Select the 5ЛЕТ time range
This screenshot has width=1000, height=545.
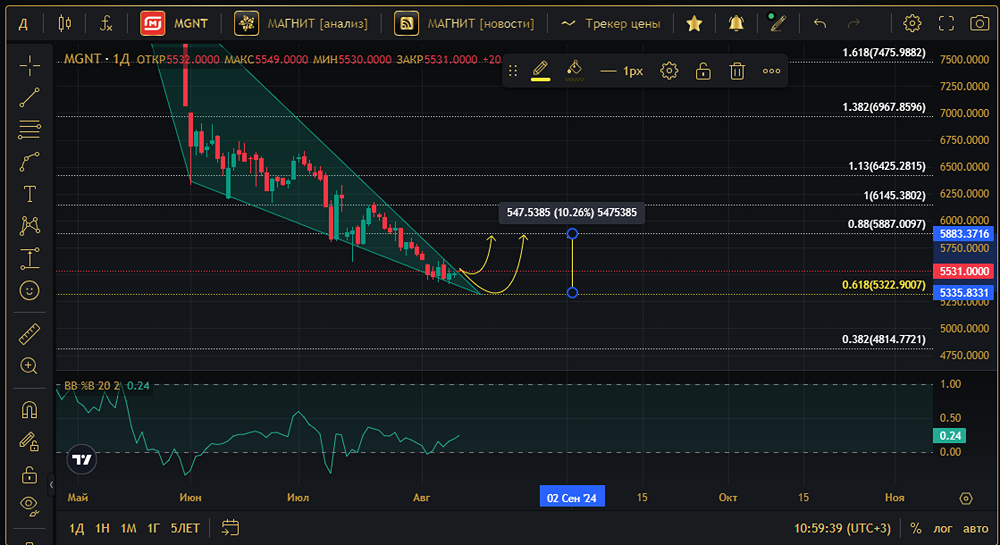pos(185,528)
